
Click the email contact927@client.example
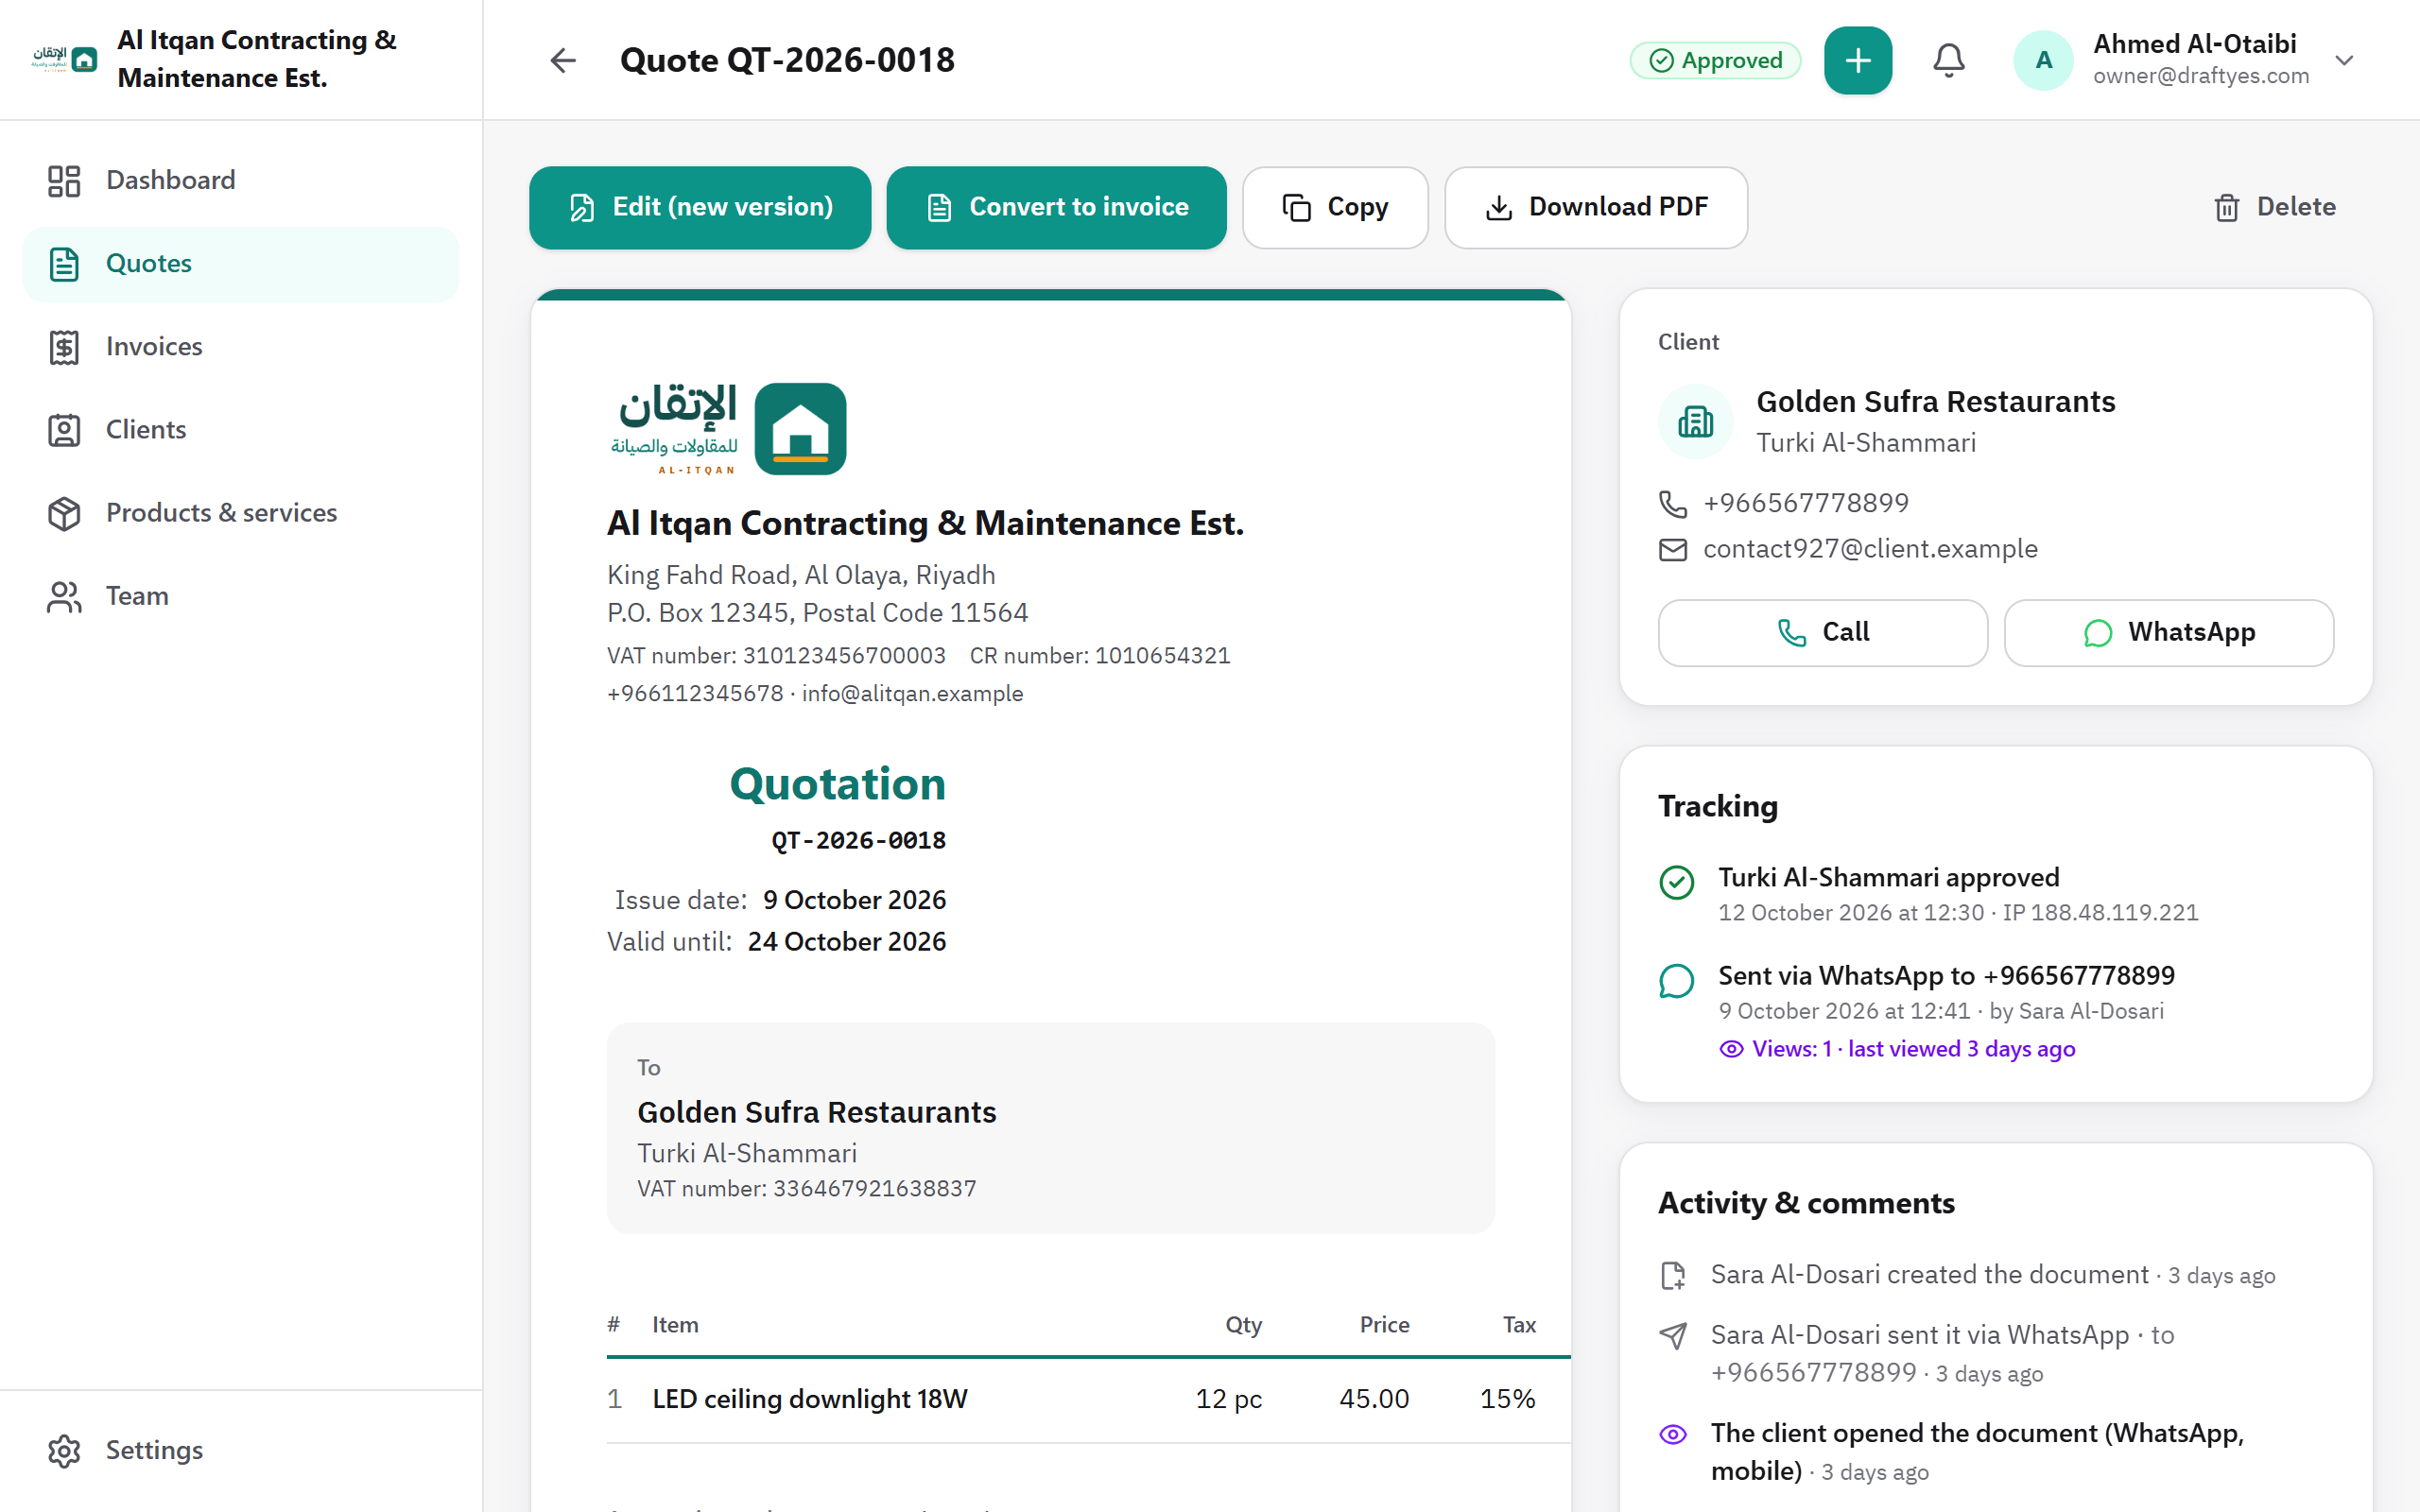(x=1870, y=549)
